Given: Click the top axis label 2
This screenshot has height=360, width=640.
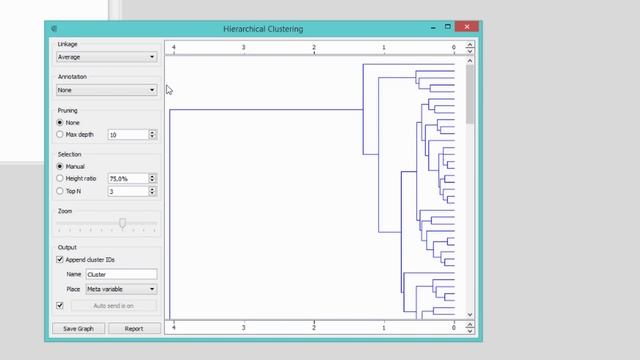Looking at the screenshot, I should [314, 47].
